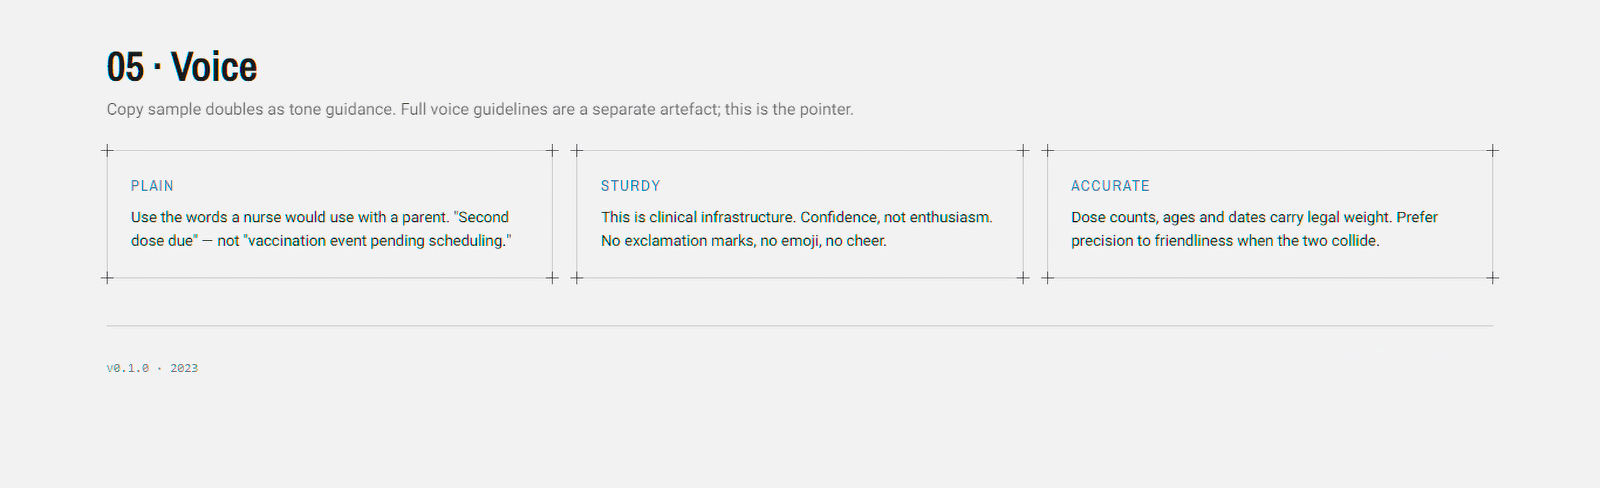
Task: Click the top-left crosshair of ACCURATE card
Action: pyautogui.click(x=1048, y=151)
